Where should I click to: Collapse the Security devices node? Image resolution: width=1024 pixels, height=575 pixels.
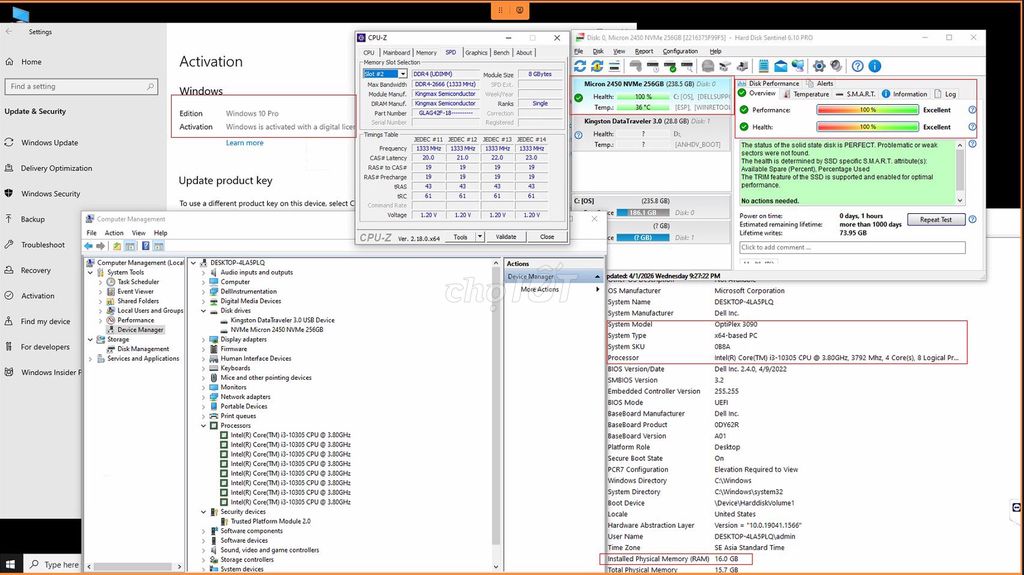(x=204, y=512)
